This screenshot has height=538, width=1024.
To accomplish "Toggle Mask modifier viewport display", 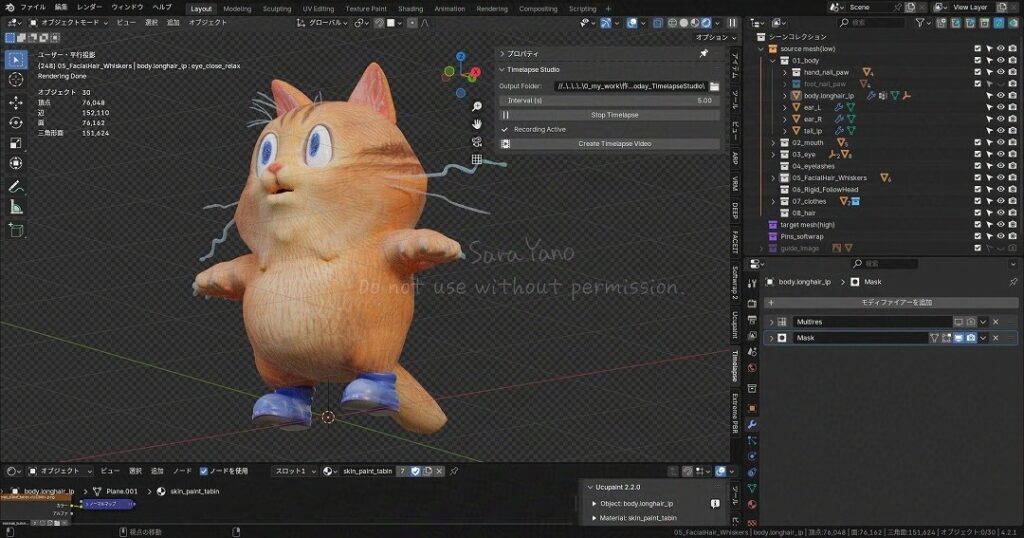I will click(x=959, y=338).
